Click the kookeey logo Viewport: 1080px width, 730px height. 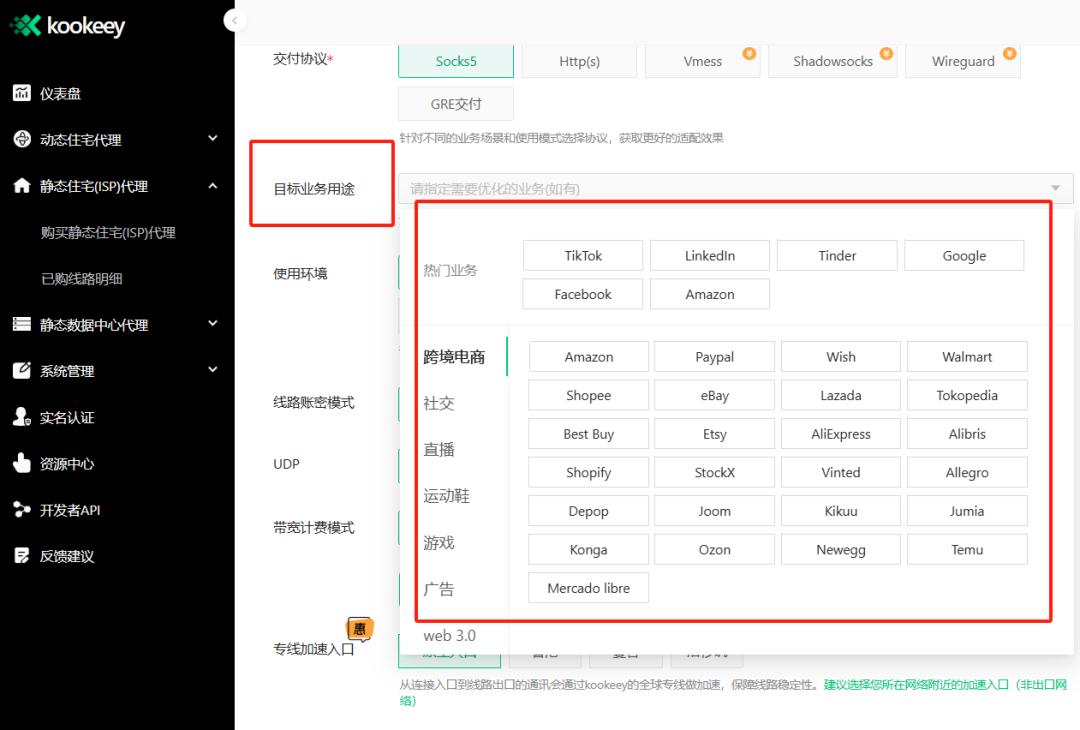[67, 26]
